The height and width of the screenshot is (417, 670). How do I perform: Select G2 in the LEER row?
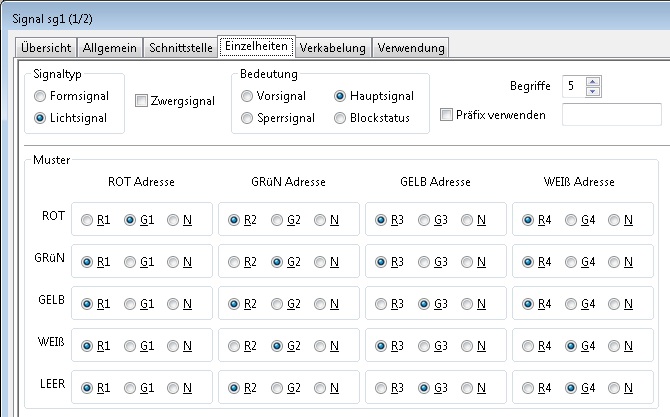[277, 388]
